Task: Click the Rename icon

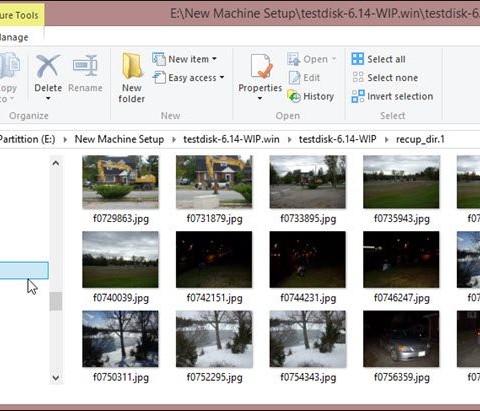Action: tap(85, 66)
